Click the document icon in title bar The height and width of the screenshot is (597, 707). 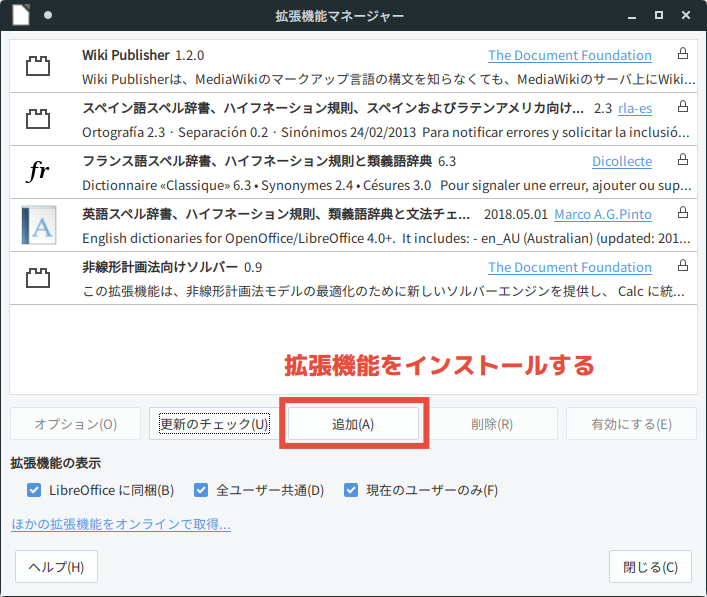point(21,15)
